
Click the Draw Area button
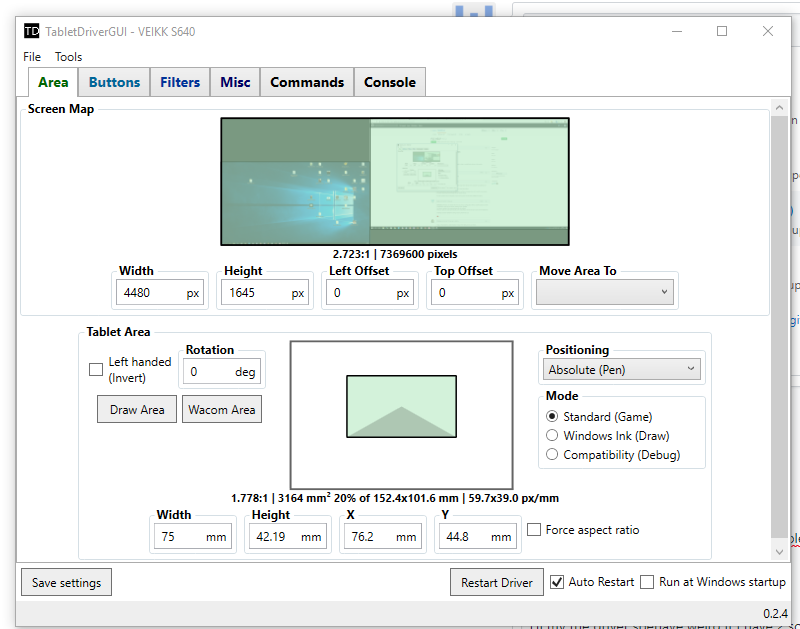tap(136, 409)
